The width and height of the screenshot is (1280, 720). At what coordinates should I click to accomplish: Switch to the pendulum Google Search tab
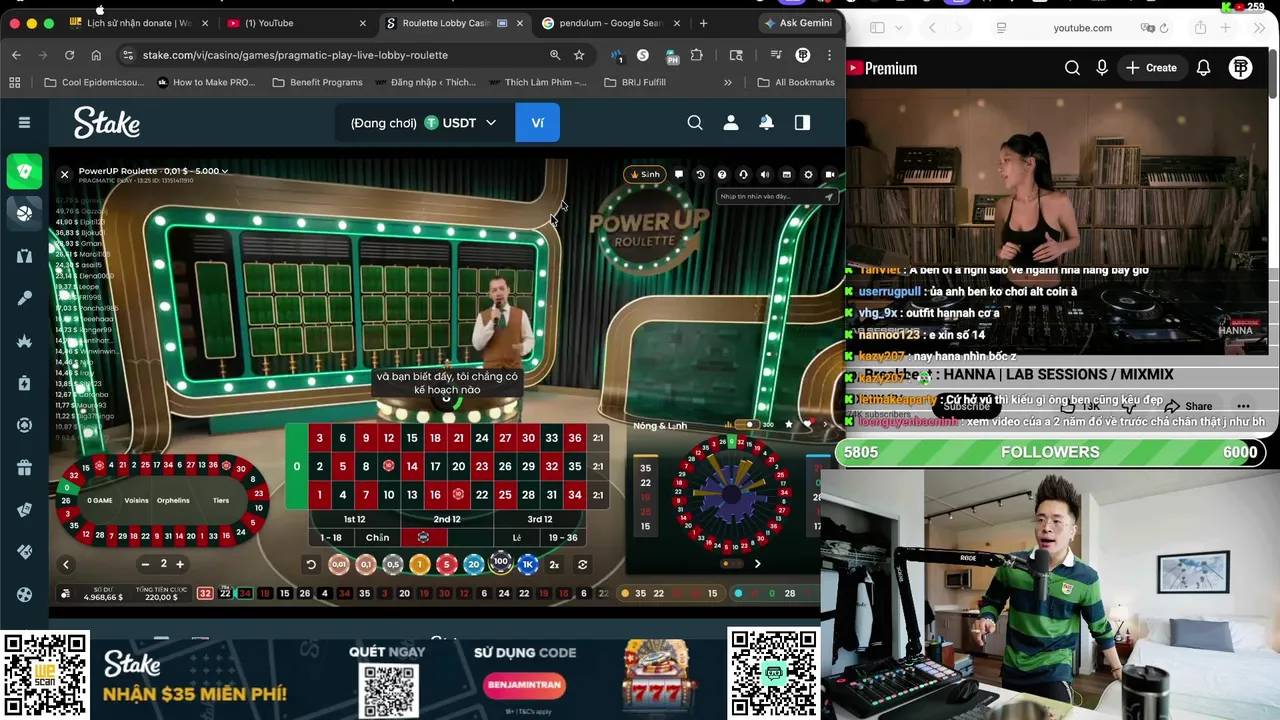(609, 23)
